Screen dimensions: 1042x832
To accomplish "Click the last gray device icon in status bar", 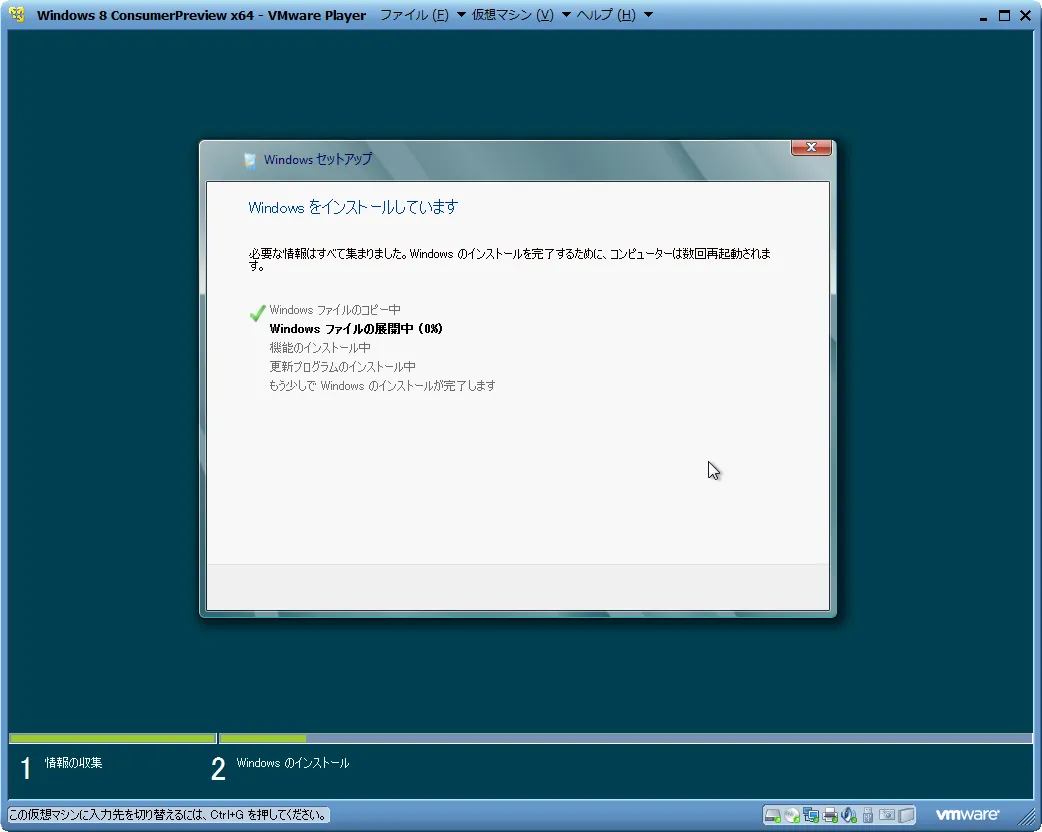I will pos(906,815).
